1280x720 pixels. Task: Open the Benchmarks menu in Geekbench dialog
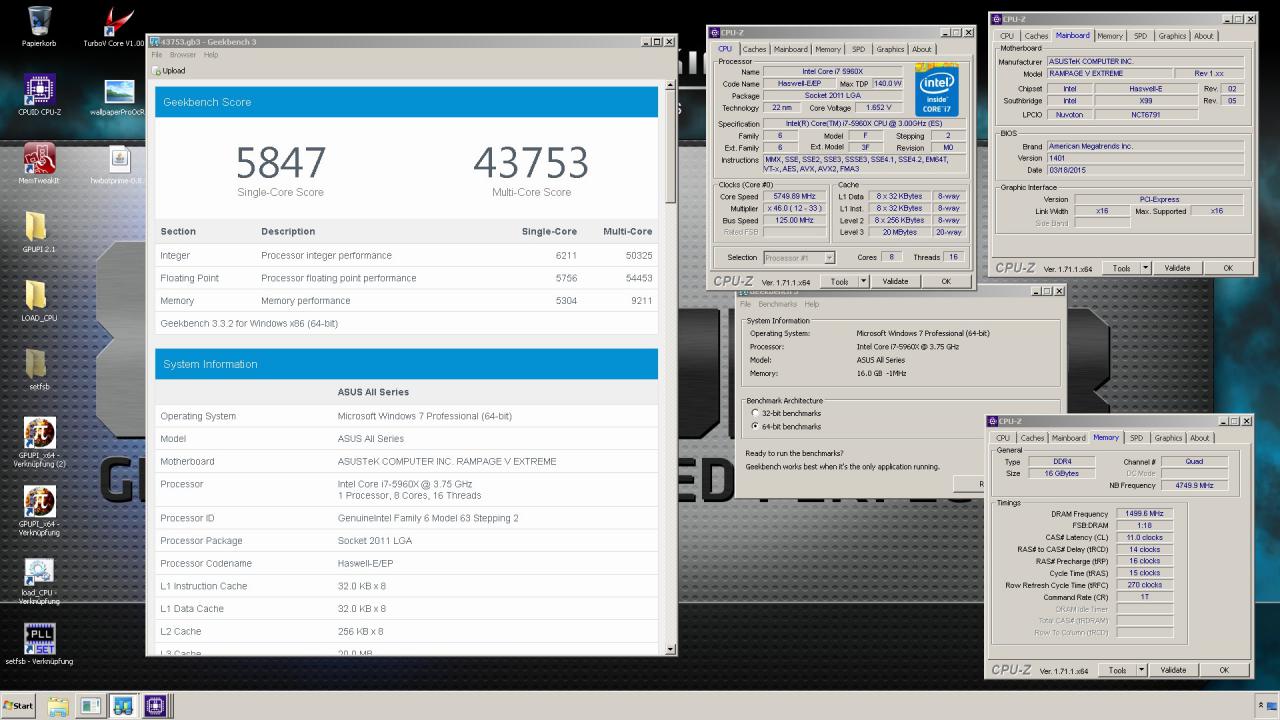click(x=778, y=304)
